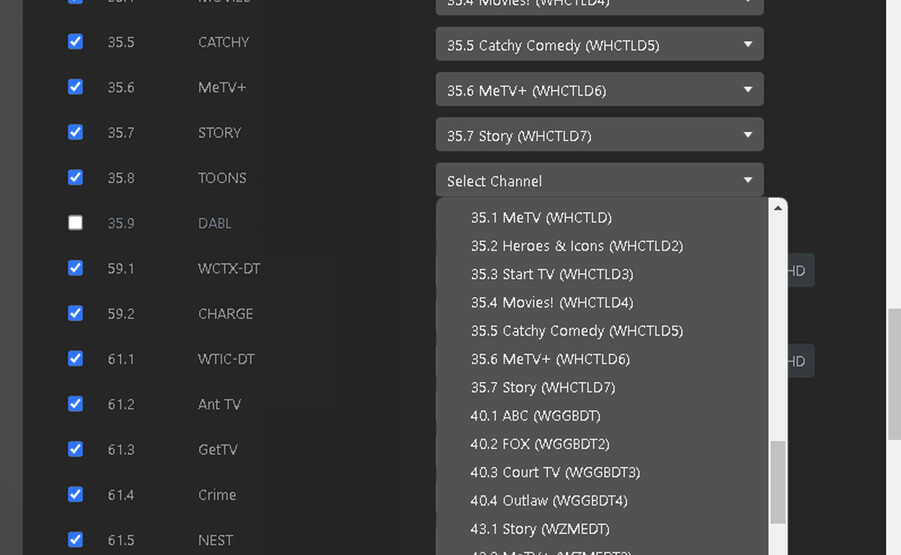The image size is (901, 555).
Task: Choose 43.1 Story (WZMEDT) option
Action: [x=540, y=529]
